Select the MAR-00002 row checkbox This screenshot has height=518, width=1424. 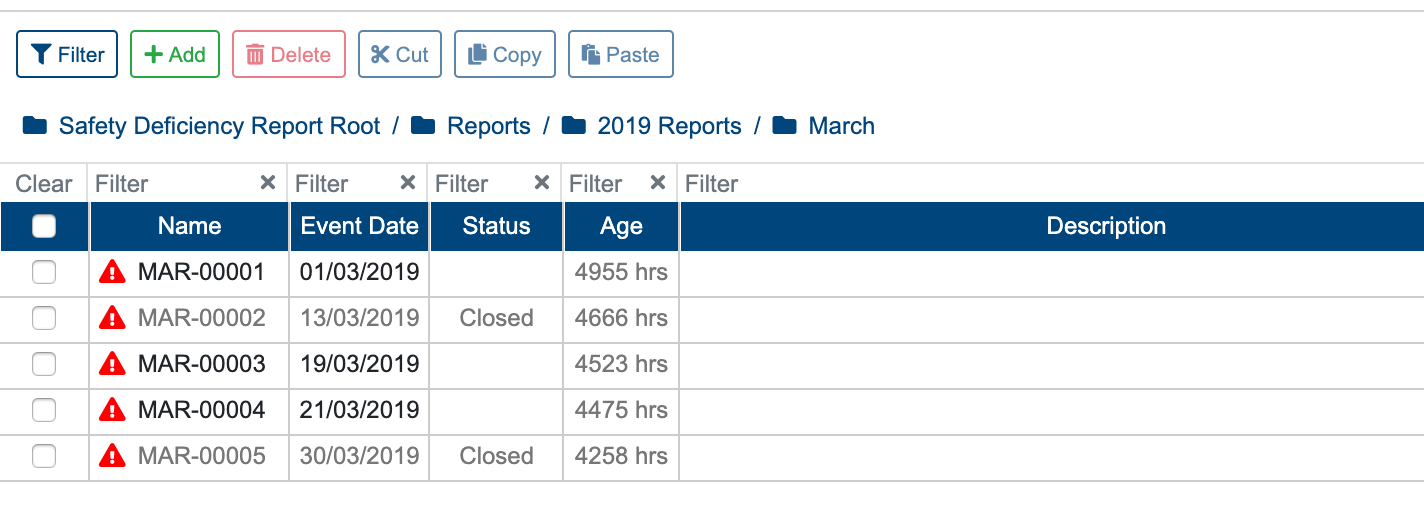(x=44, y=318)
